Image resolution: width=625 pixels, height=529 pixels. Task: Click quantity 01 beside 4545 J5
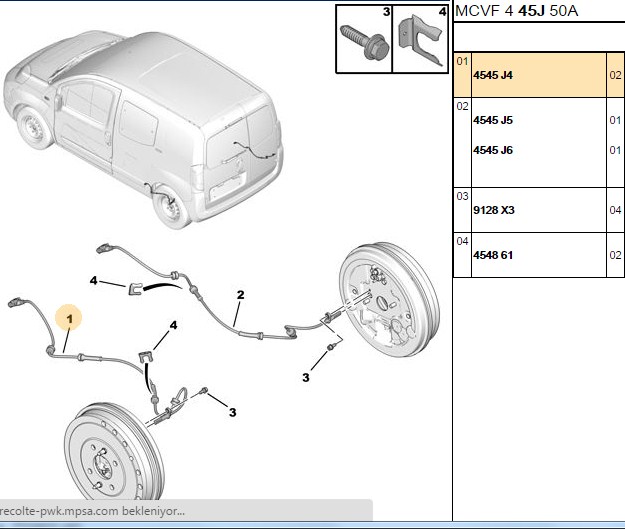(615, 120)
